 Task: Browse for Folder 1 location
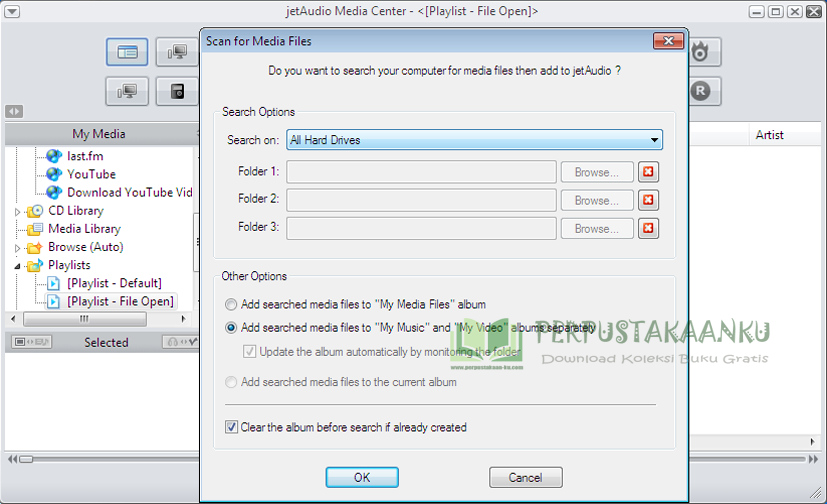point(597,172)
